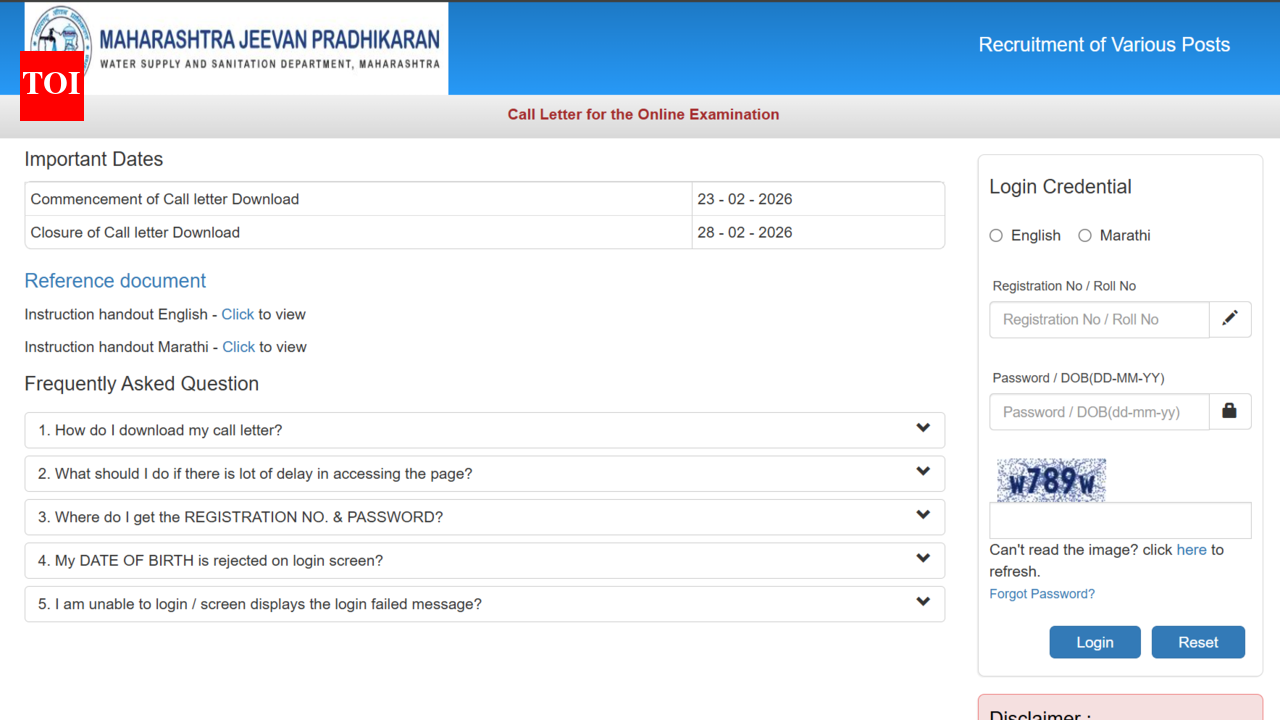Viewport: 1280px width, 720px height.
Task: Select the English language radio button
Action: coord(996,235)
